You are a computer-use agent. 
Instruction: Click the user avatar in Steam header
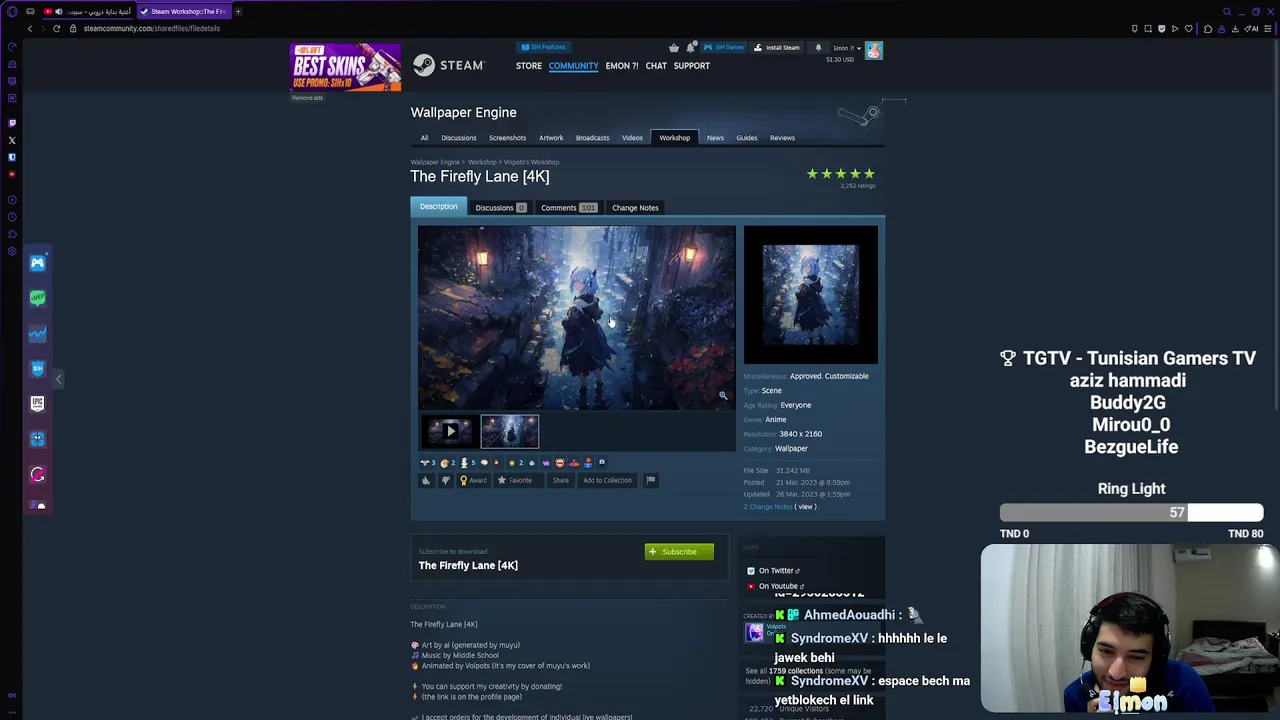[874, 50]
